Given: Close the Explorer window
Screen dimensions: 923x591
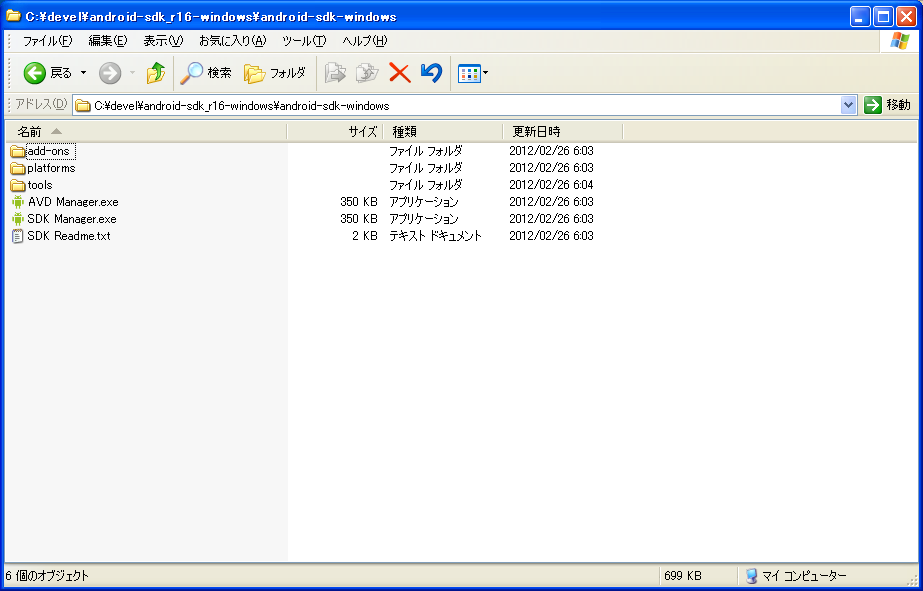Looking at the screenshot, I should (x=906, y=16).
